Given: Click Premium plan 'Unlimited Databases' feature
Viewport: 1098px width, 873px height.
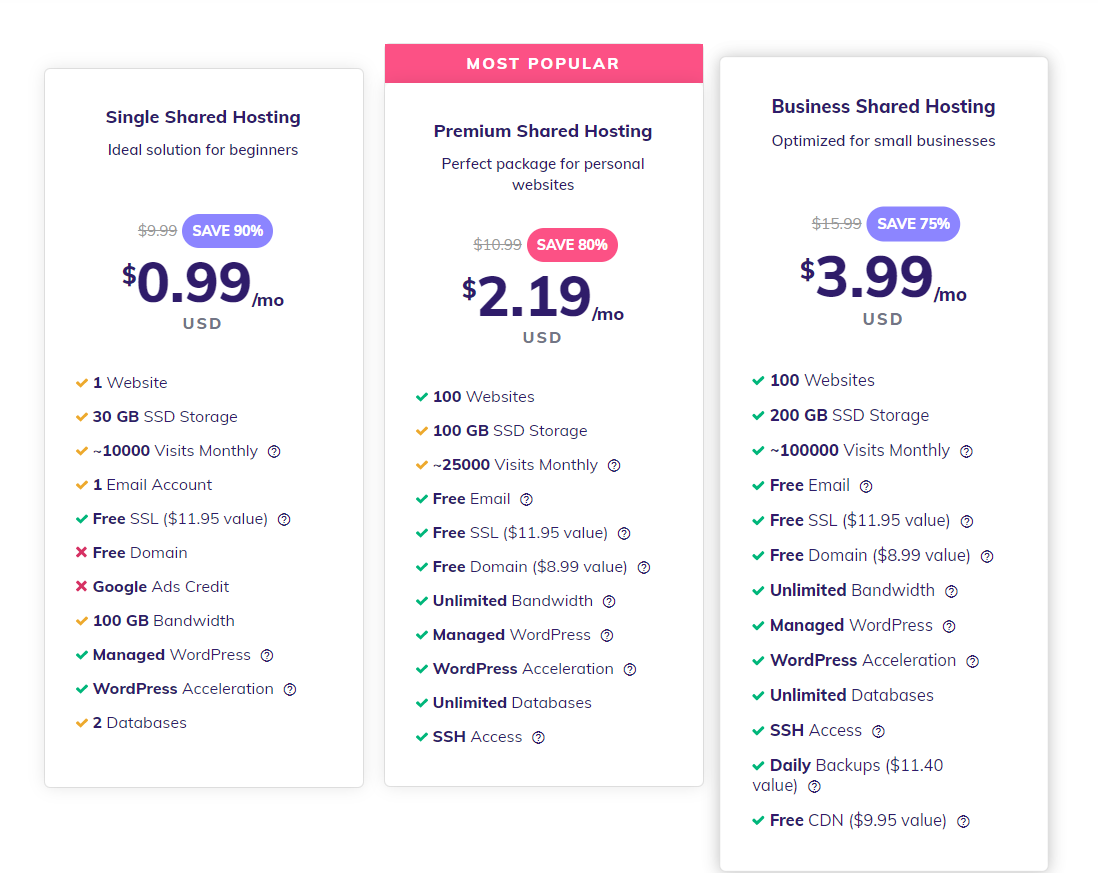Looking at the screenshot, I should [x=512, y=703].
